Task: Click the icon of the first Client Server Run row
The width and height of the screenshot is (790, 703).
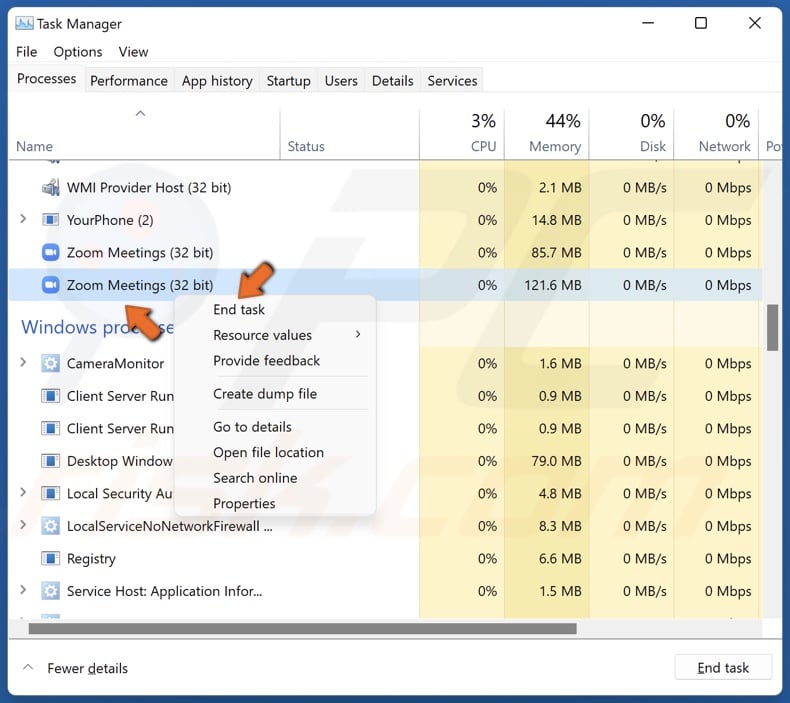Action: (x=50, y=396)
